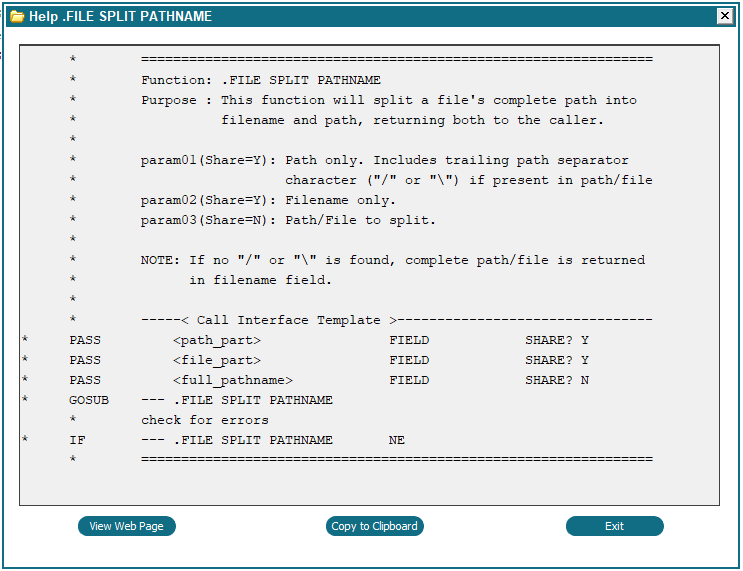Exit the help window
This screenshot has width=743, height=571.
coord(615,526)
